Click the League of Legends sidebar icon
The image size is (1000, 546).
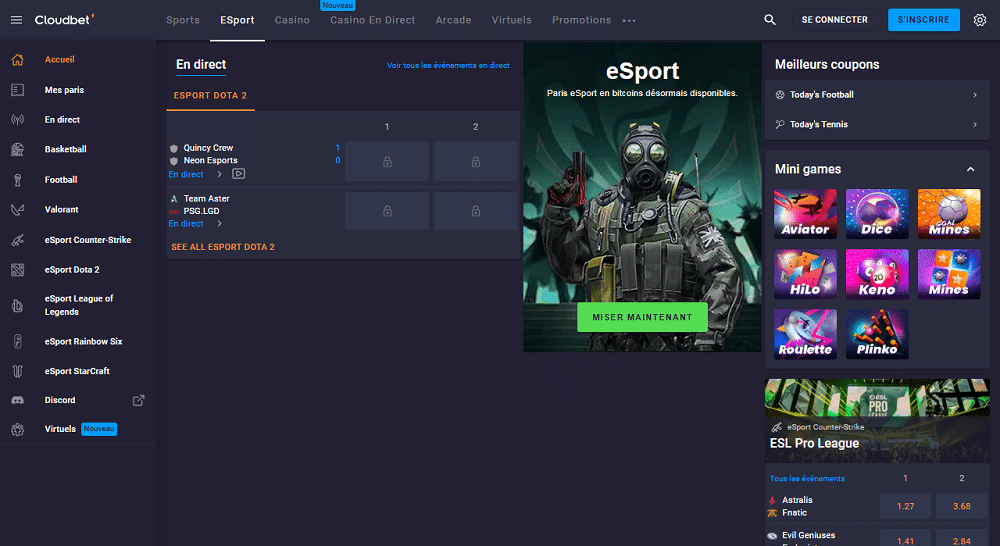point(18,306)
